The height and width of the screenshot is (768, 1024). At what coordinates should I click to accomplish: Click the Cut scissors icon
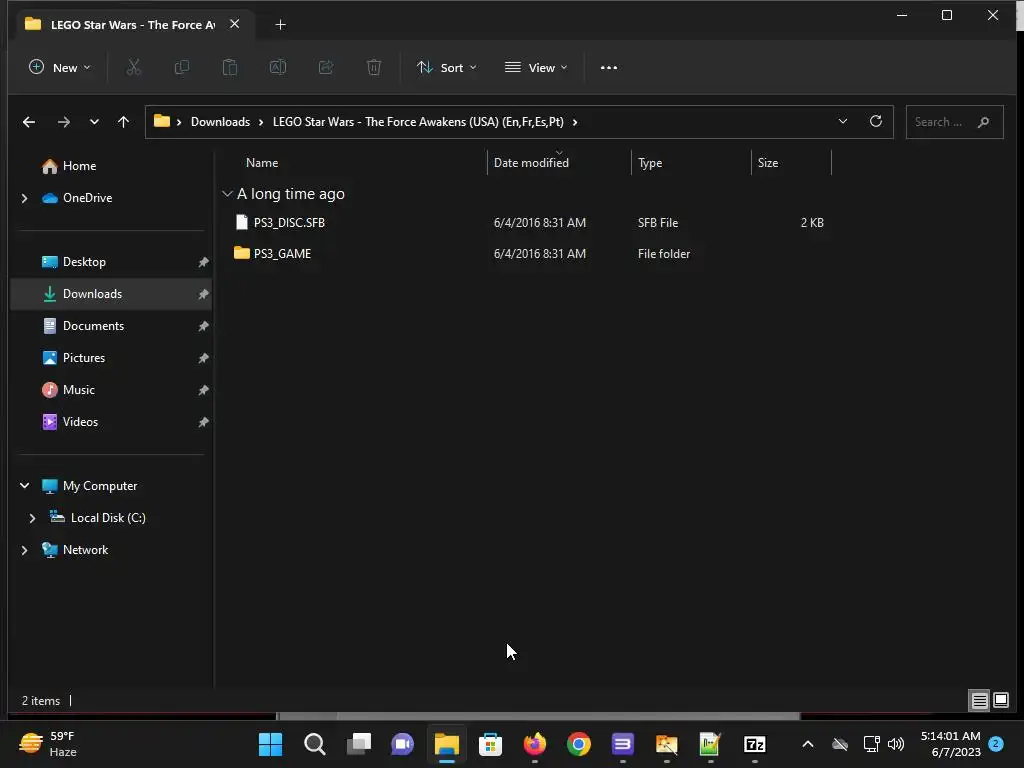click(x=133, y=67)
